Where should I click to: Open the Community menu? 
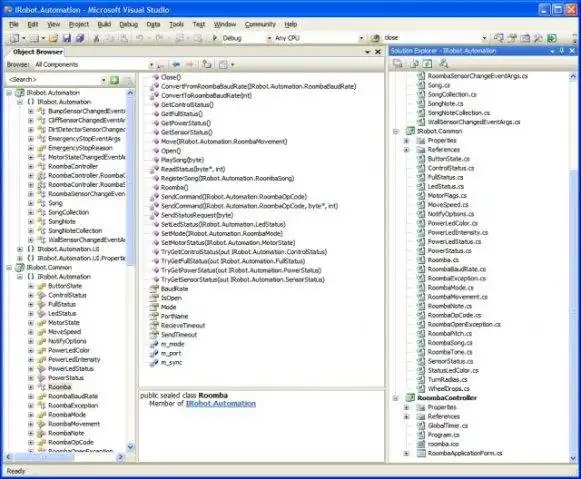click(260, 24)
